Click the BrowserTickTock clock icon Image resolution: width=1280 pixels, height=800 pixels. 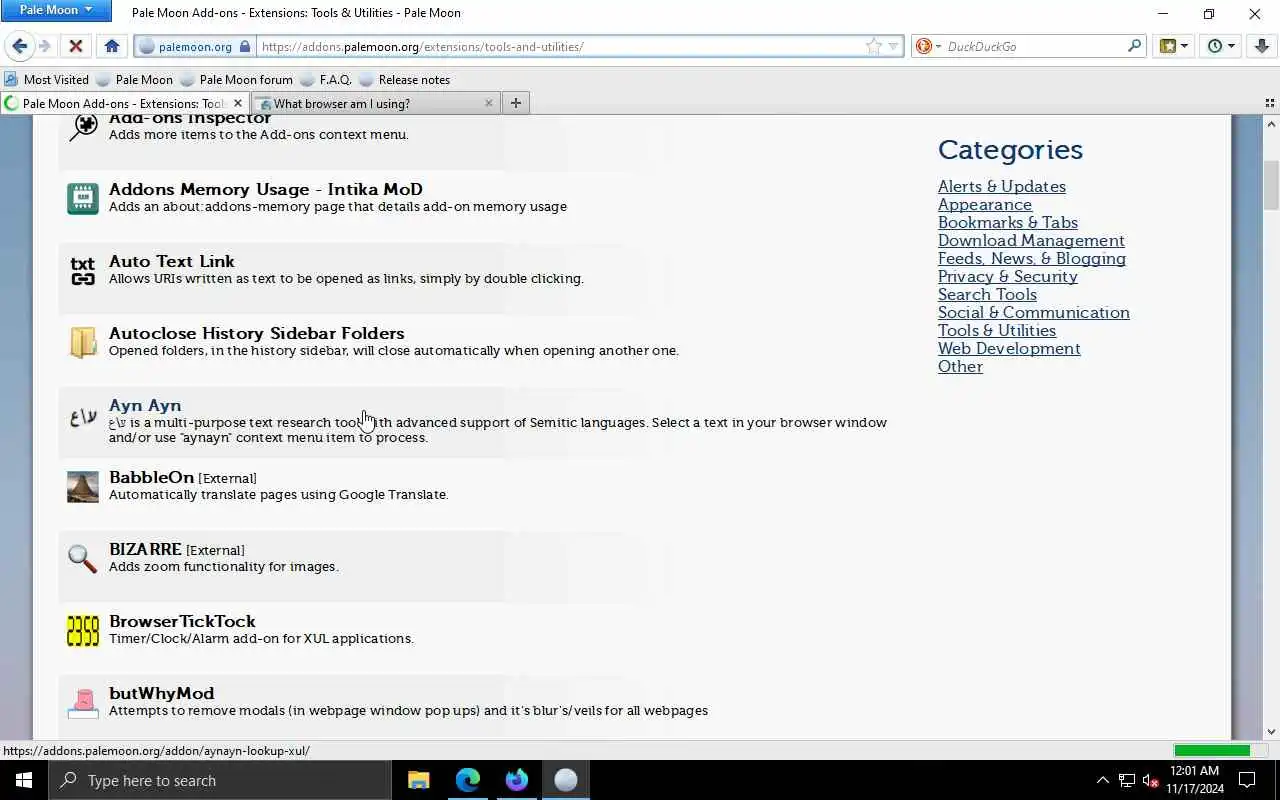[x=83, y=630]
